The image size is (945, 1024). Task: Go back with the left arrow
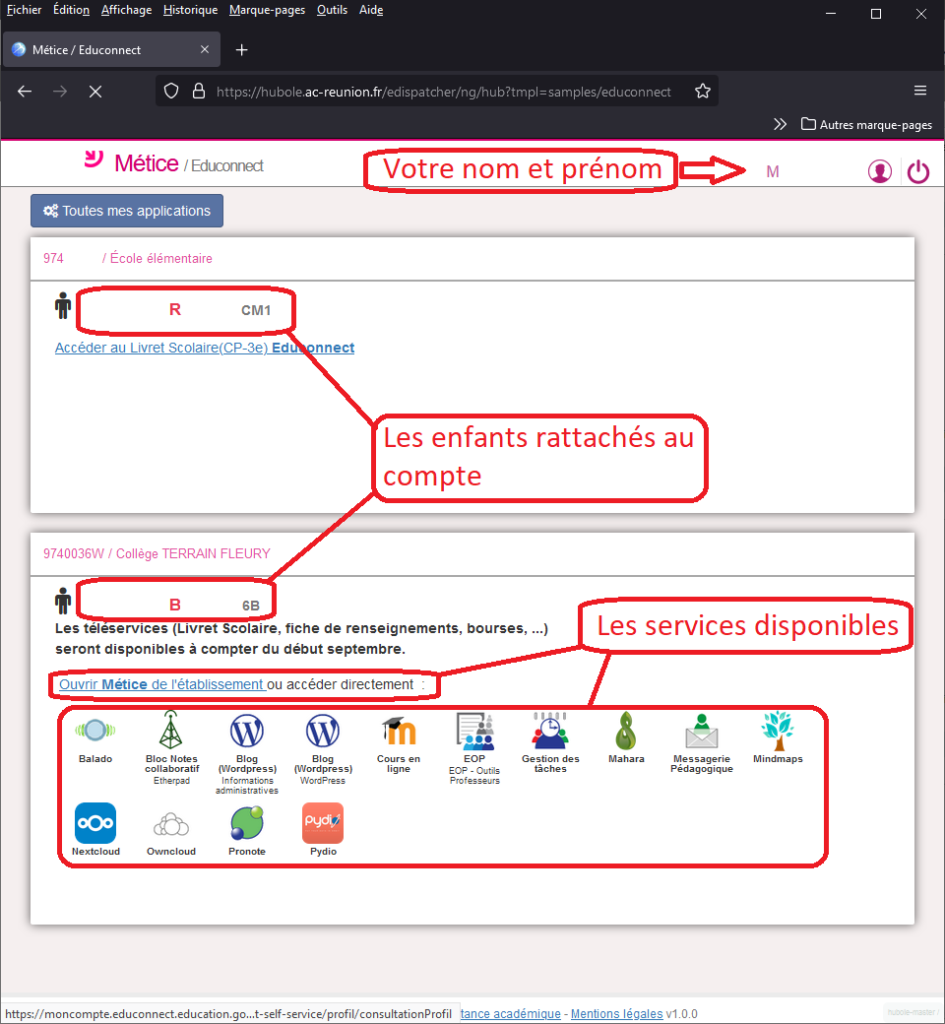click(x=25, y=91)
